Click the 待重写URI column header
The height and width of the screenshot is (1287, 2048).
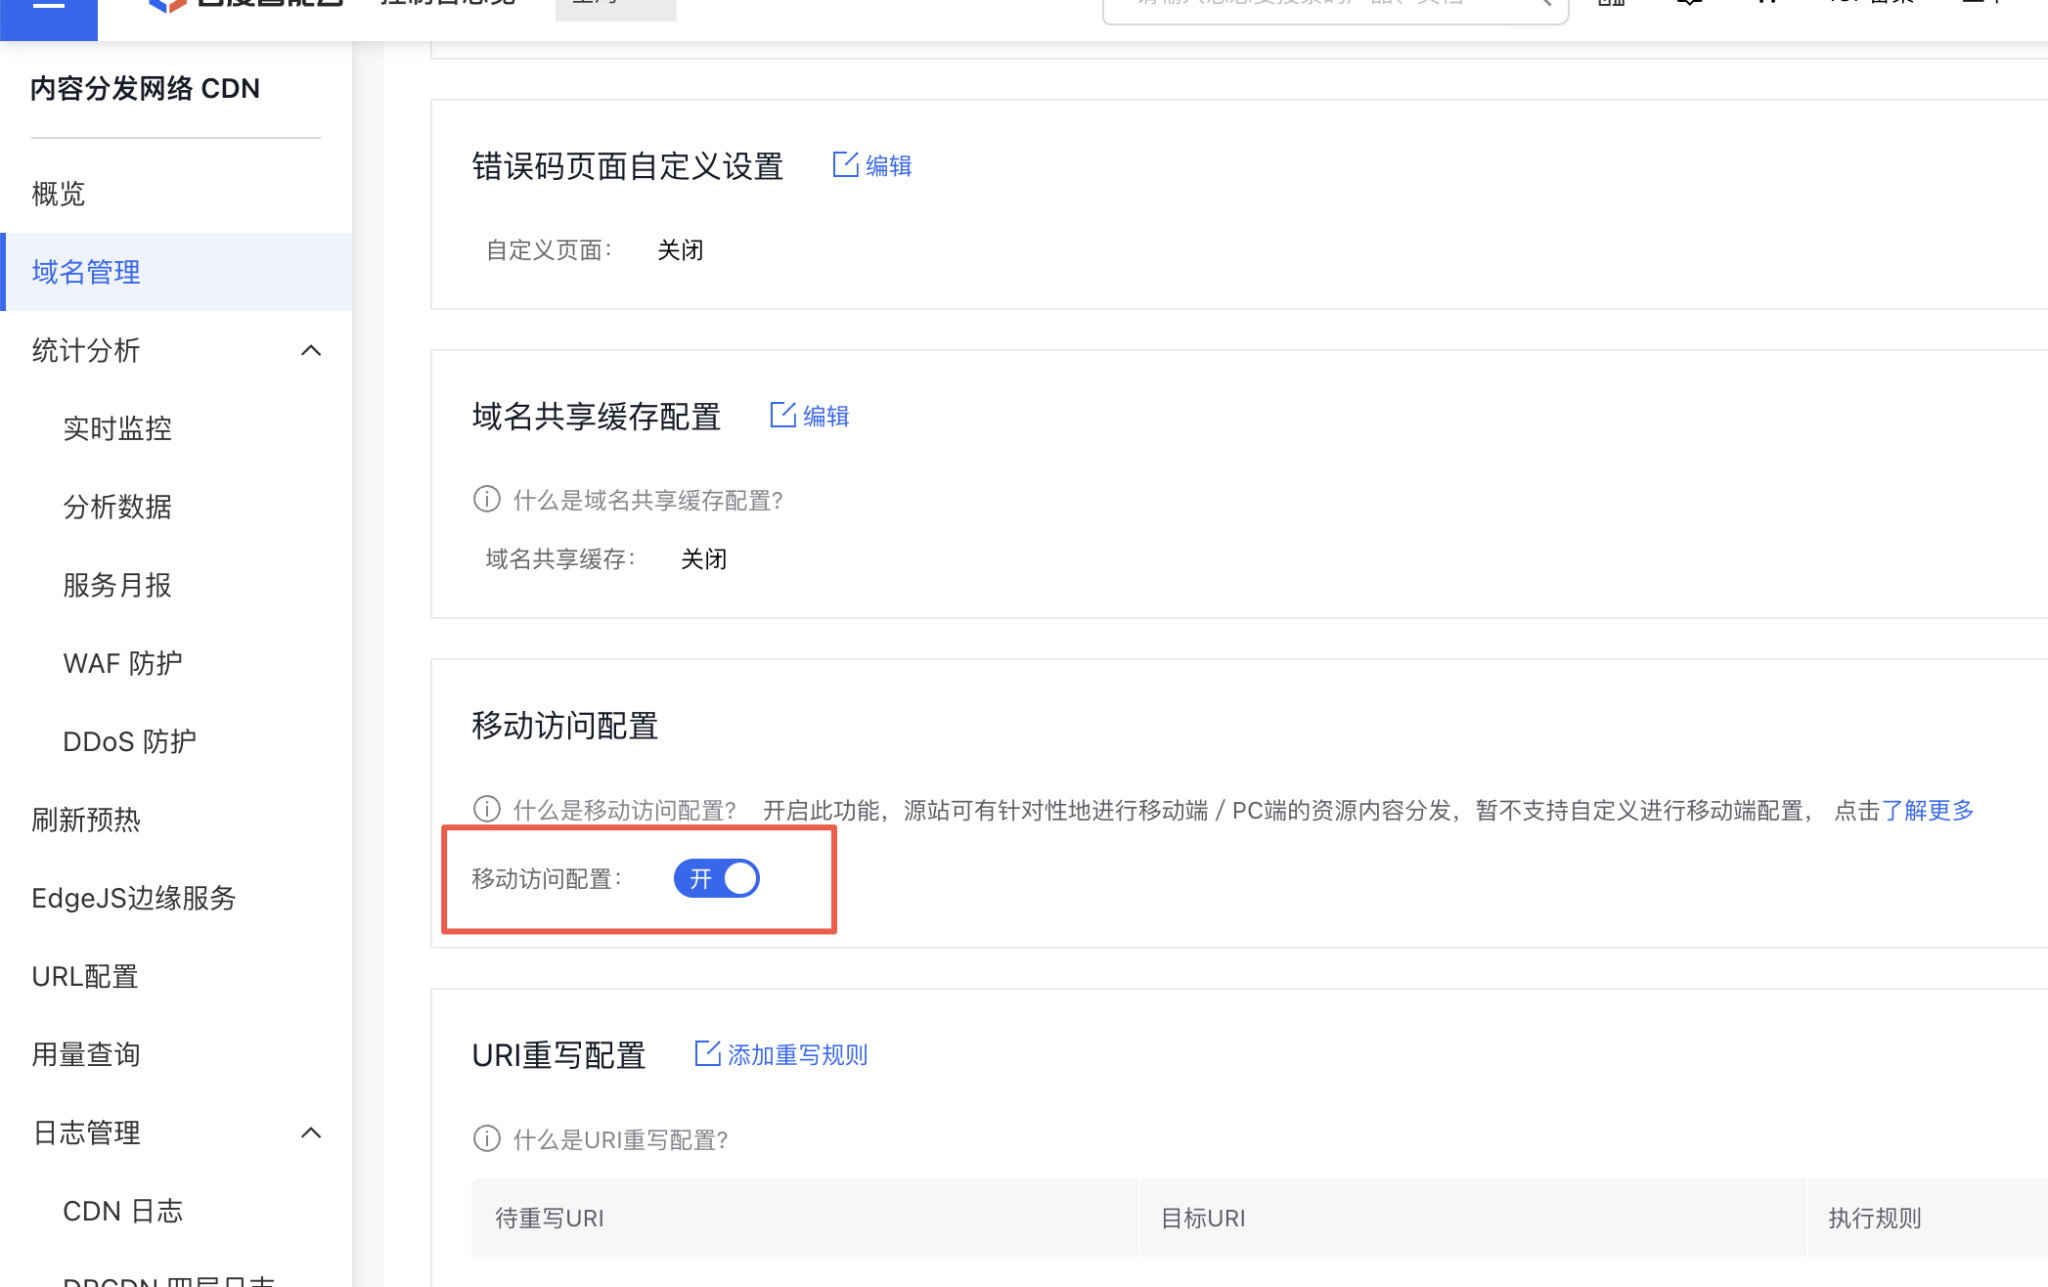pyautogui.click(x=549, y=1218)
